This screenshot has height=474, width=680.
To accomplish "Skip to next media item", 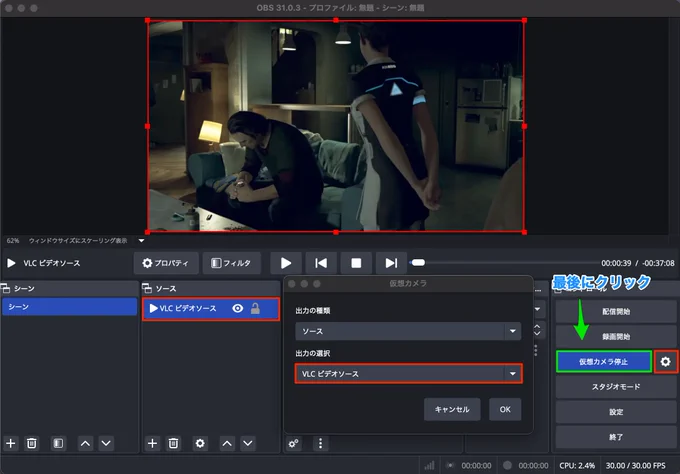I will [391, 263].
